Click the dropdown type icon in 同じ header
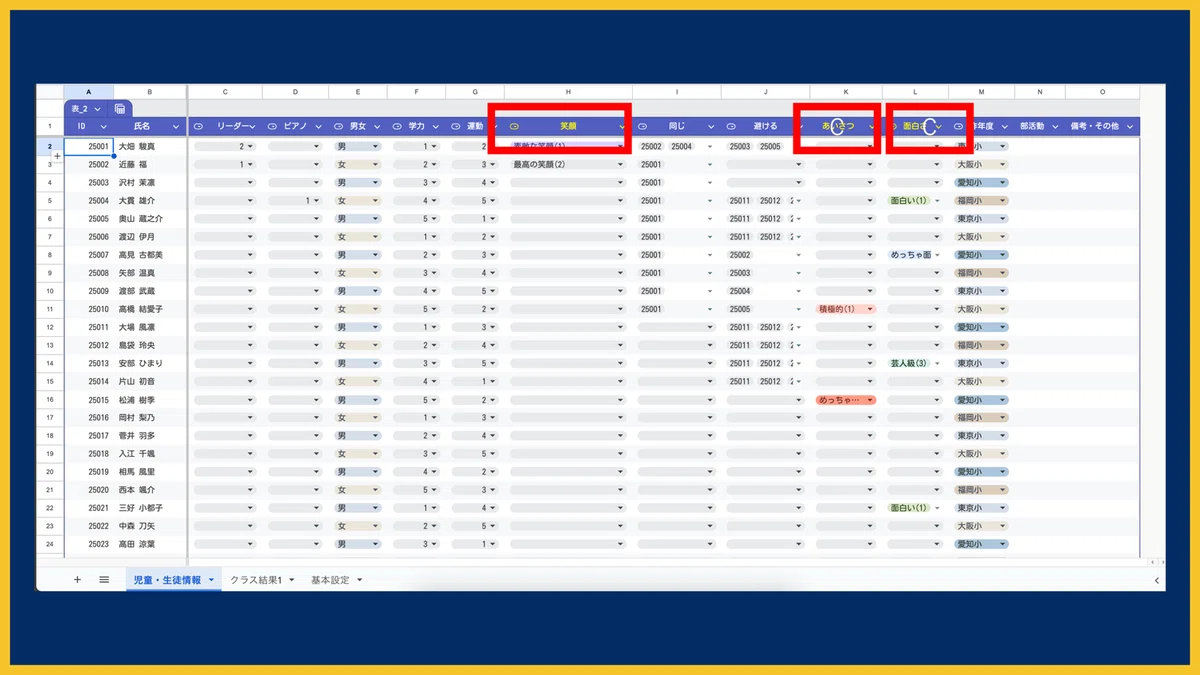The height and width of the screenshot is (675, 1200). click(x=642, y=127)
